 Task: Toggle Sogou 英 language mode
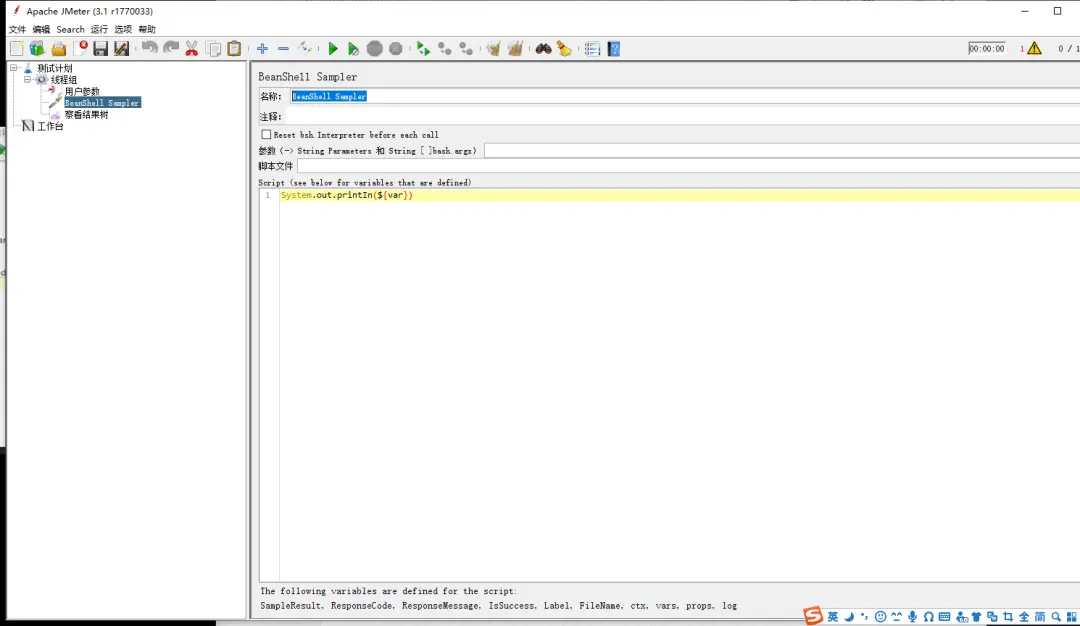pos(833,616)
